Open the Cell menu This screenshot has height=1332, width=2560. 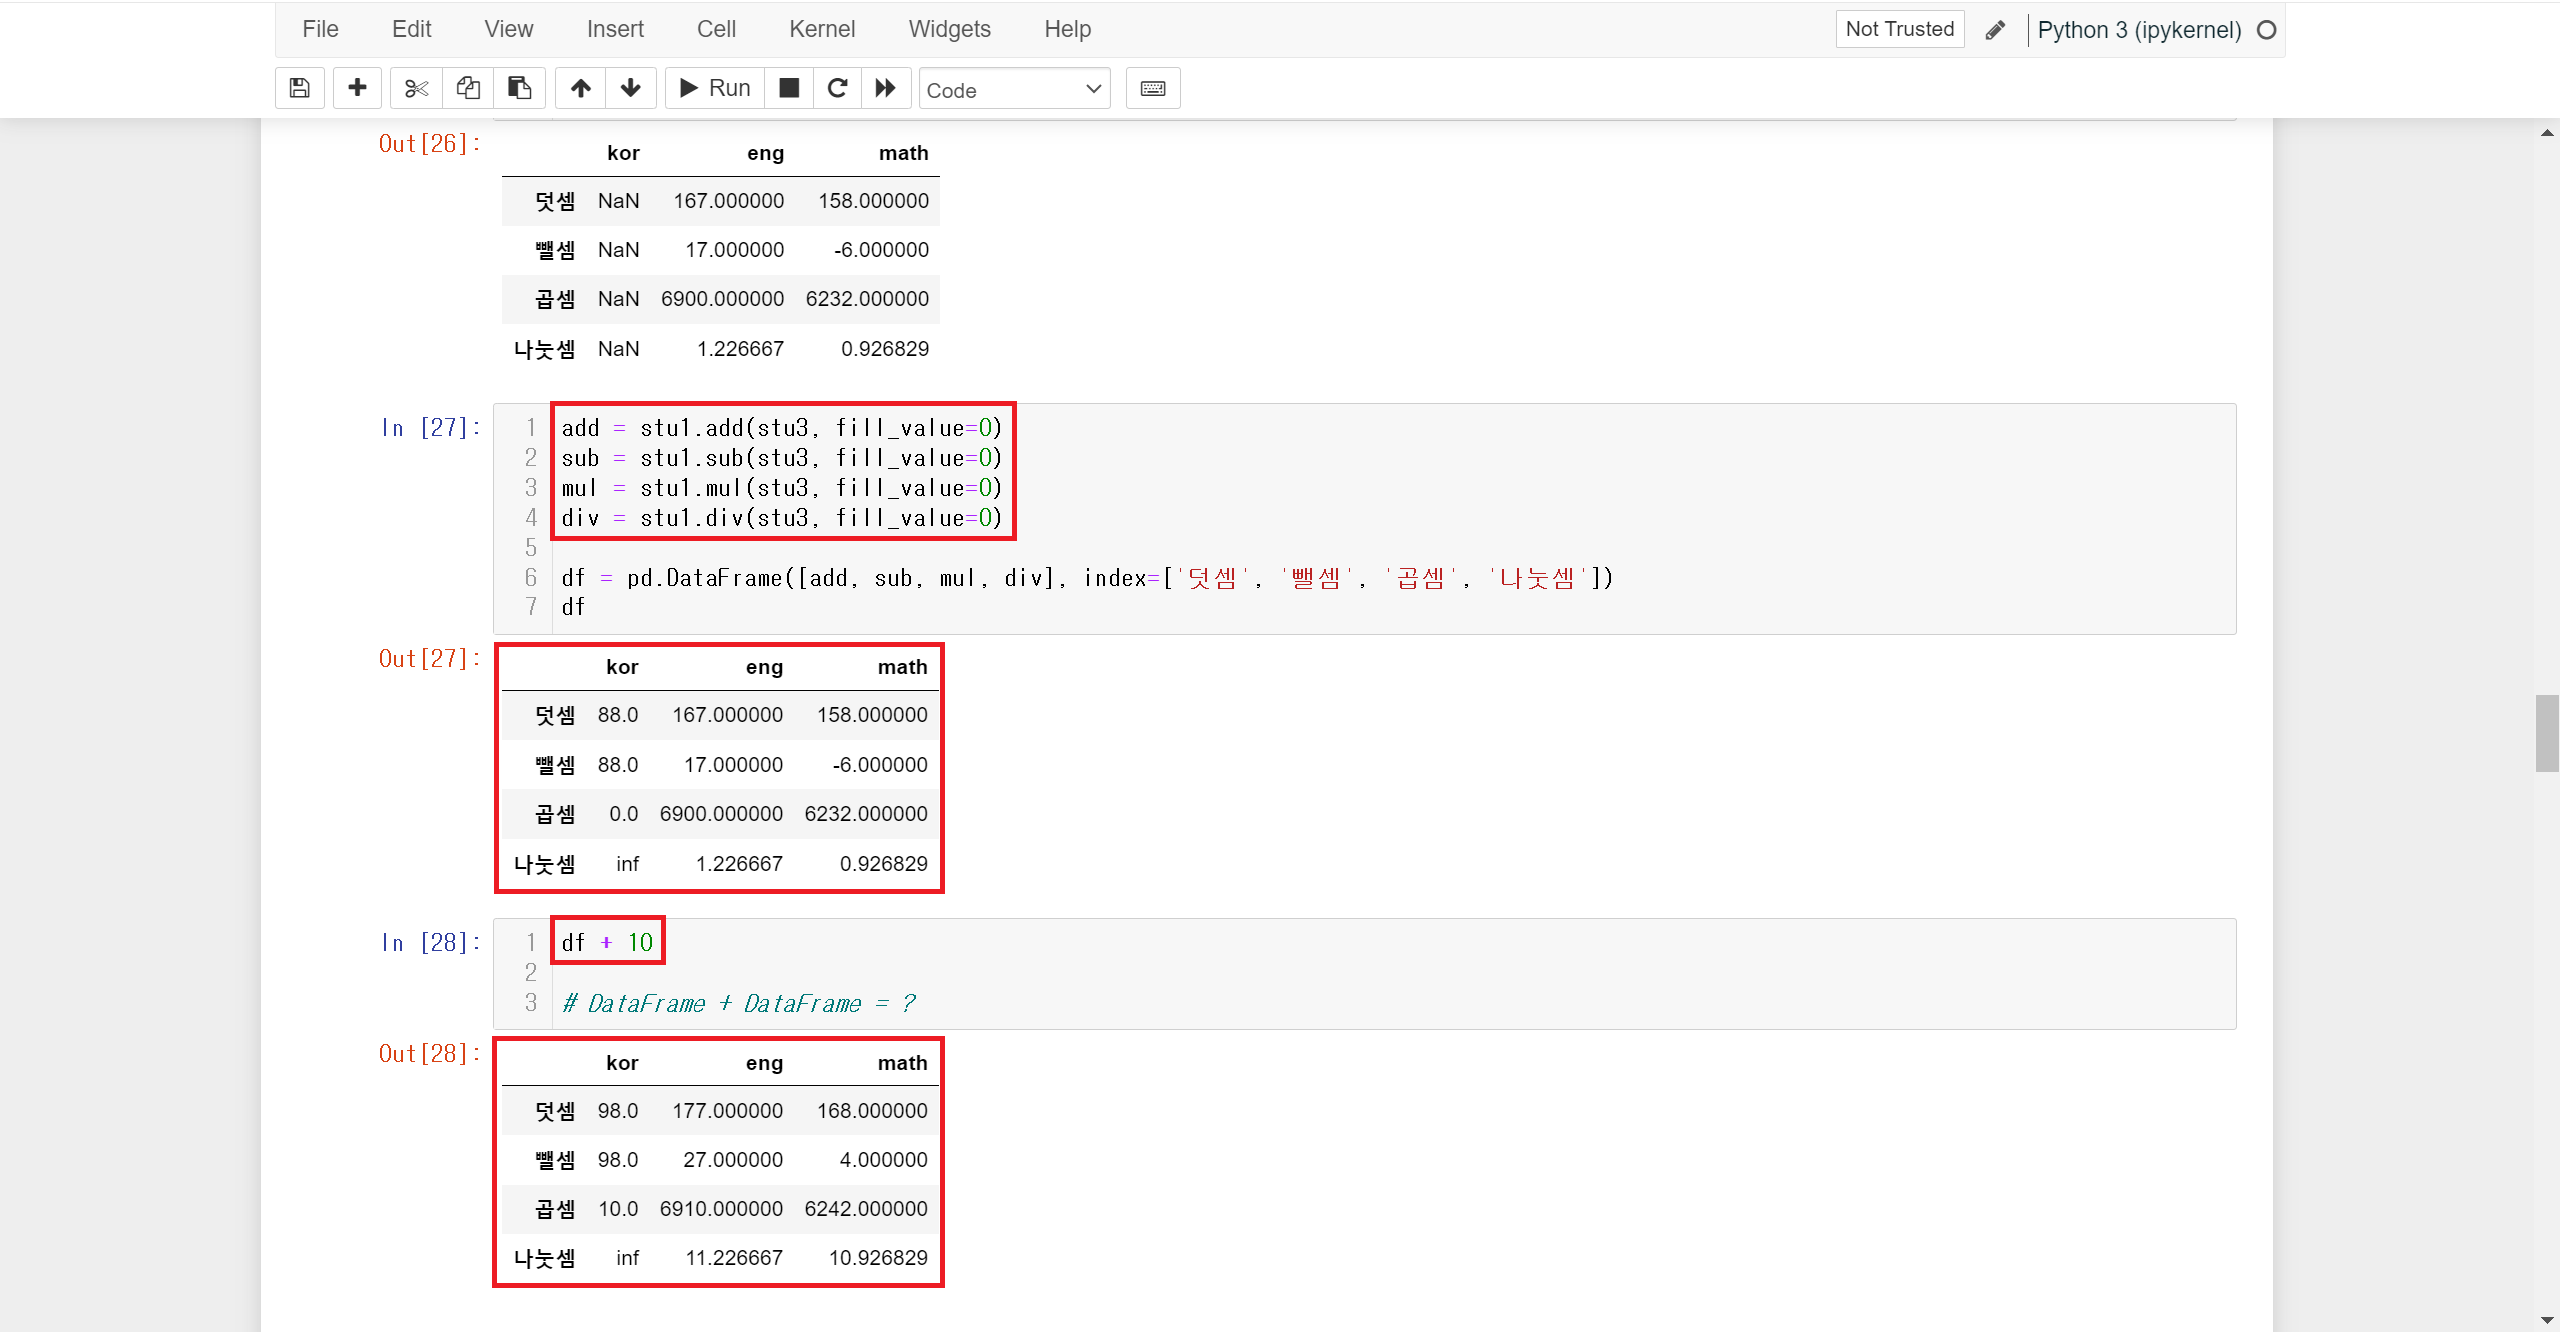coord(716,29)
